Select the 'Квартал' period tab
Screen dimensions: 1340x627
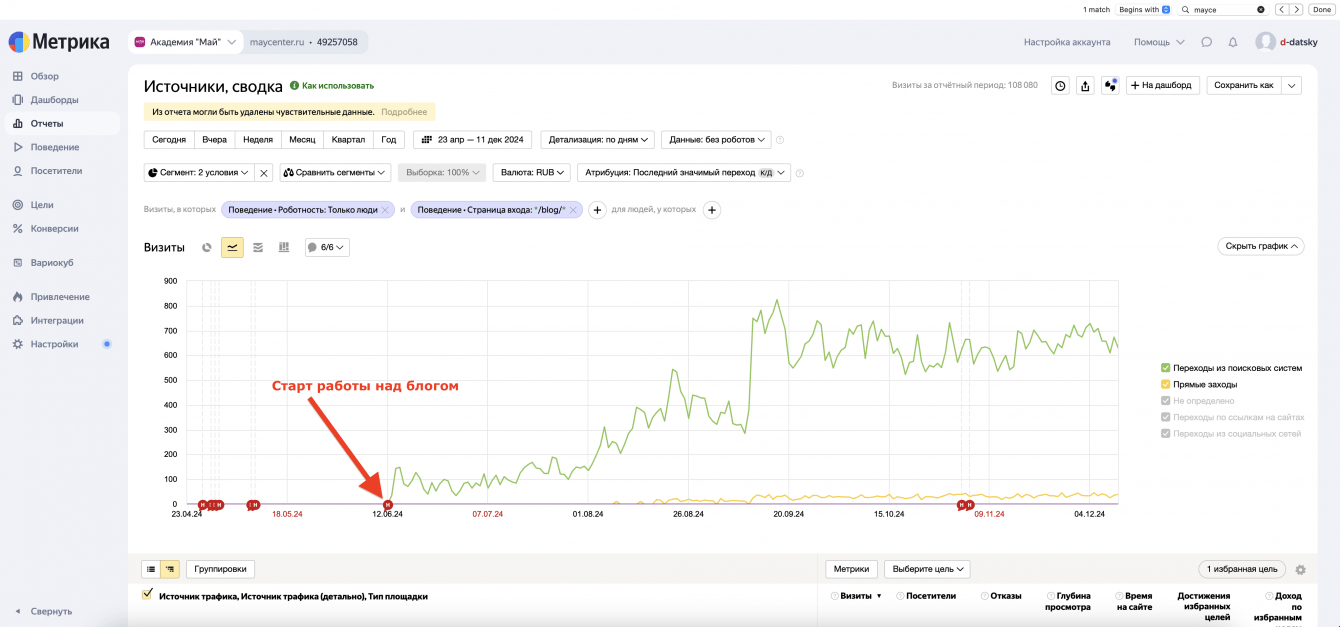348,140
